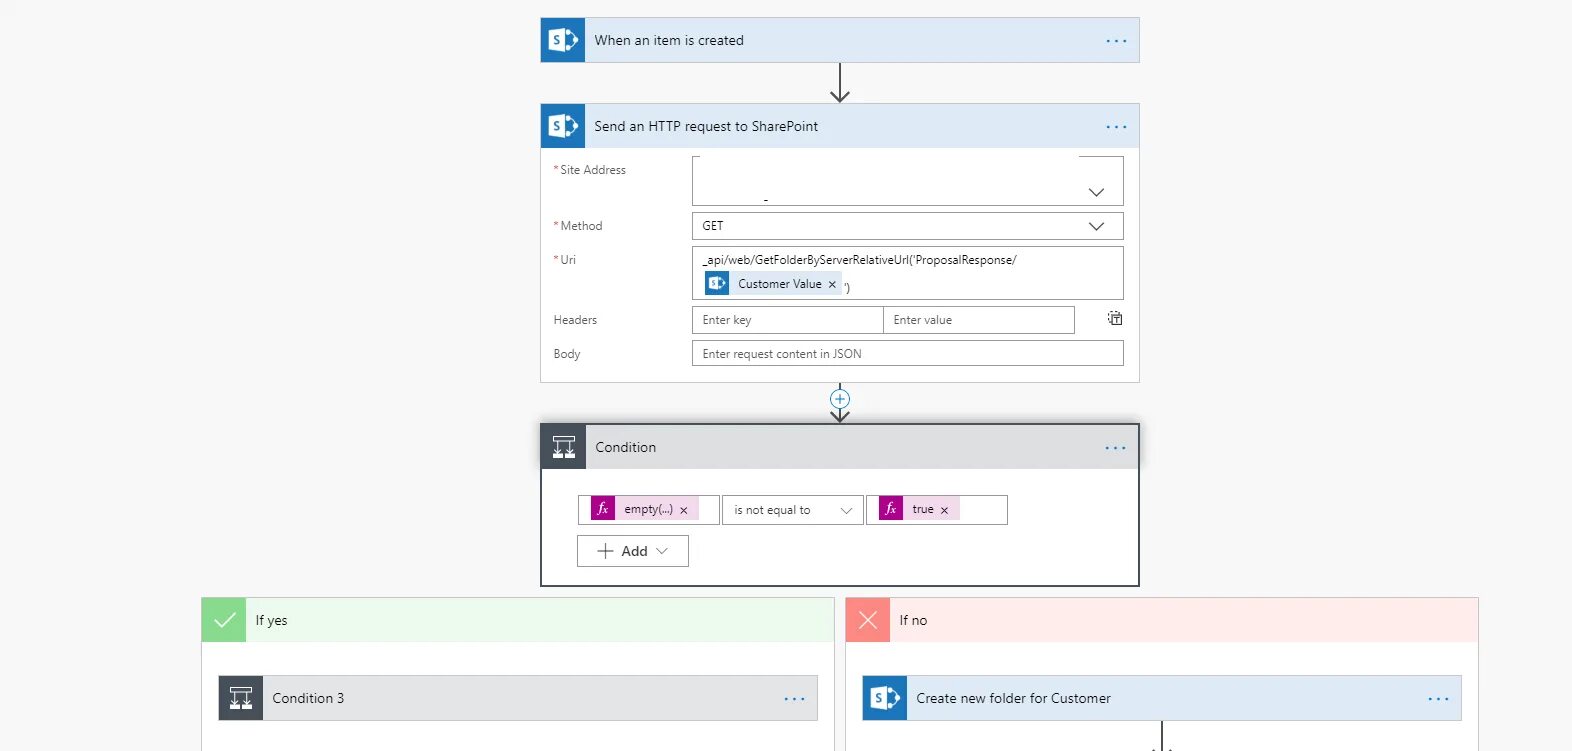1572x751 pixels.
Task: Open ellipsis menu for Condition 3
Action: pos(794,699)
